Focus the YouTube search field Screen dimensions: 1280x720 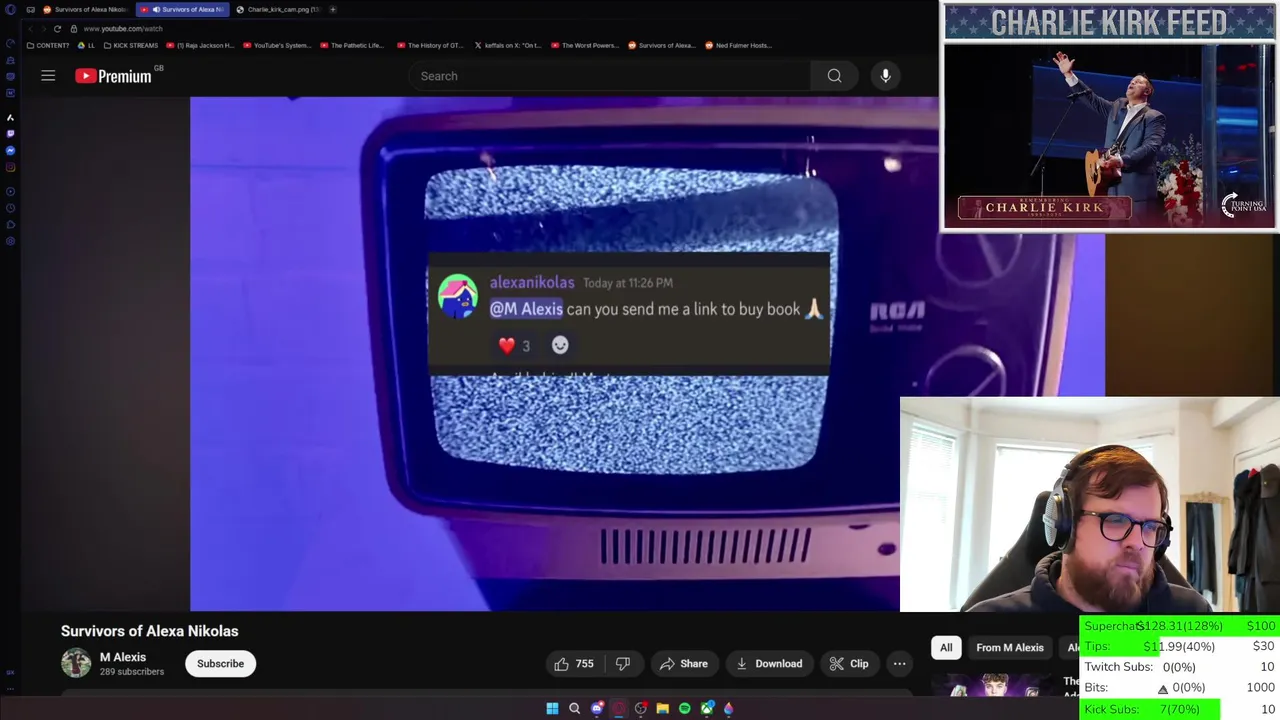610,76
